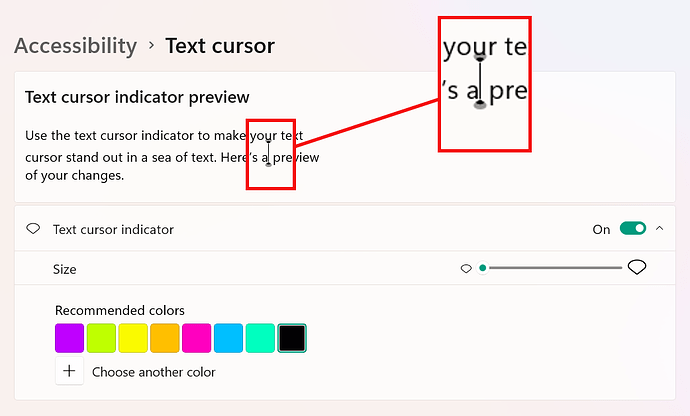Click the magnified cursor preview image
The height and width of the screenshot is (416, 690).
[x=484, y=83]
